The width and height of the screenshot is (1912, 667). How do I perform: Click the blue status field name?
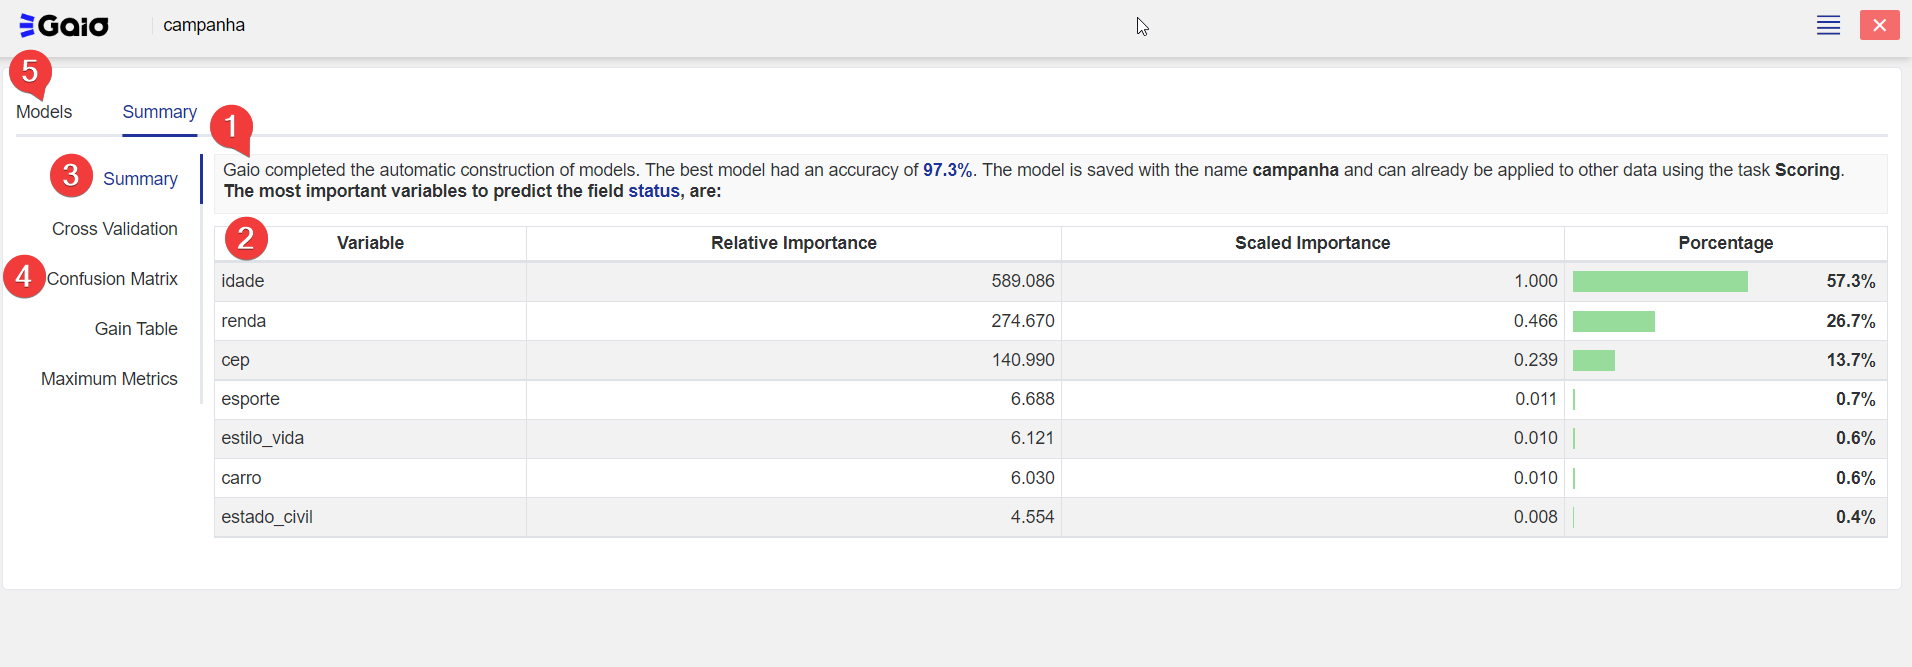point(653,191)
